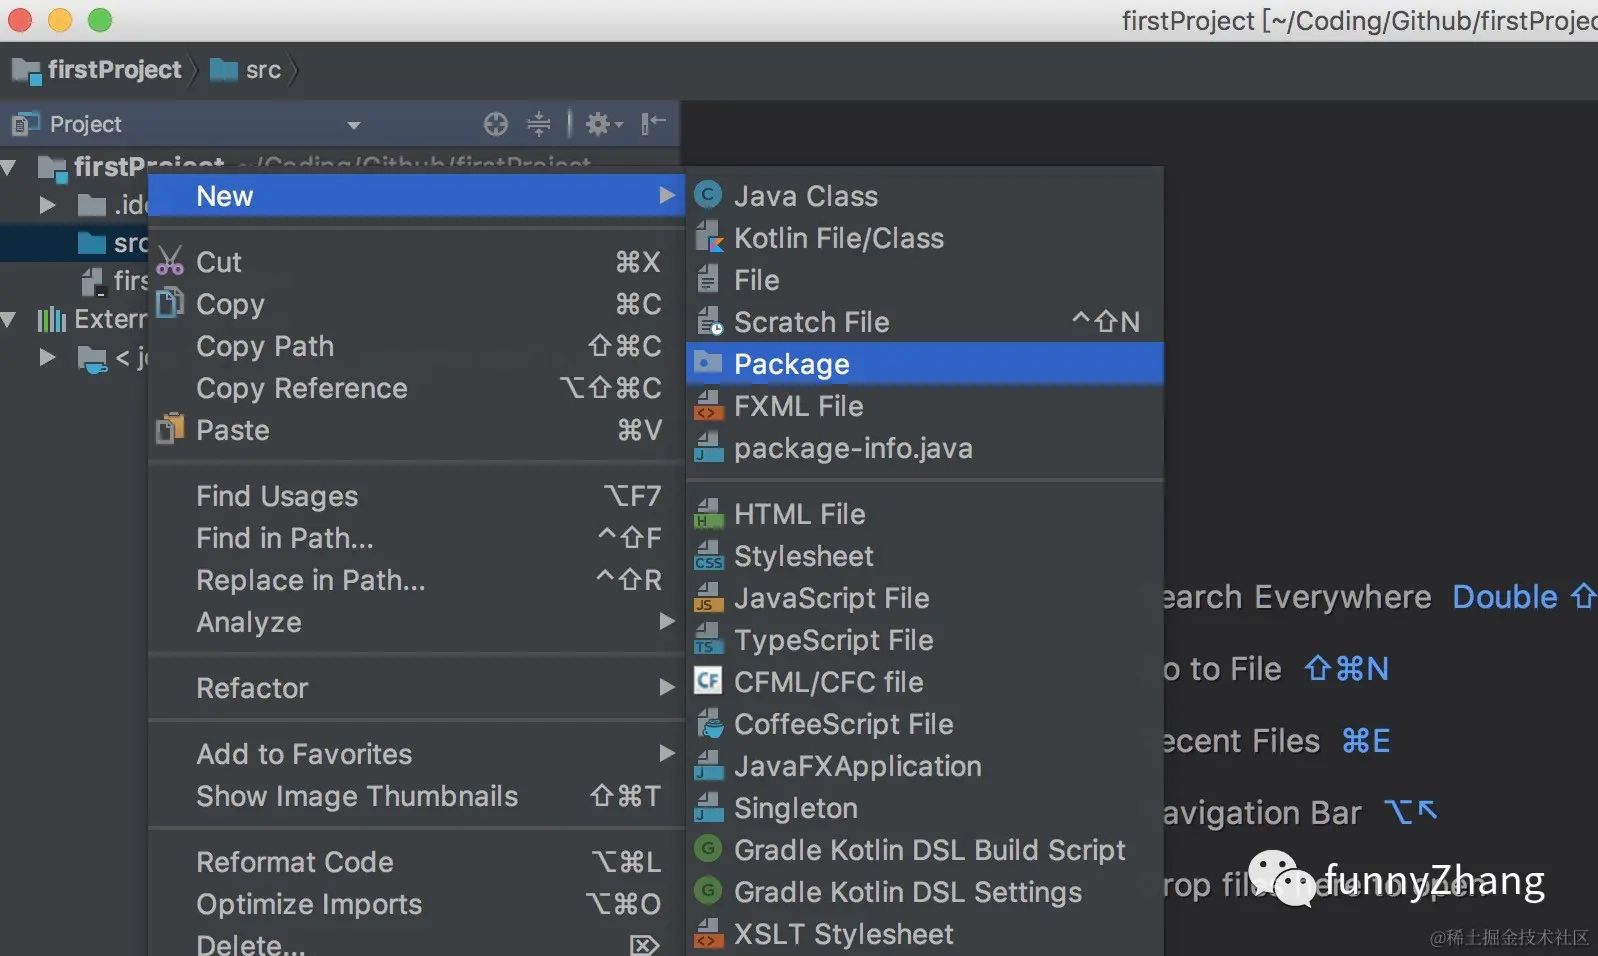1598x956 pixels.
Task: Click the hide Project panel icon
Action: coord(653,124)
